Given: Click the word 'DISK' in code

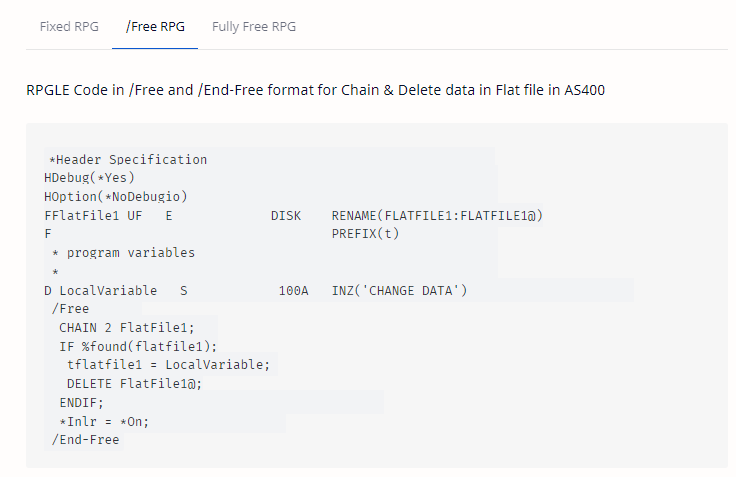Looking at the screenshot, I should (x=286, y=215).
